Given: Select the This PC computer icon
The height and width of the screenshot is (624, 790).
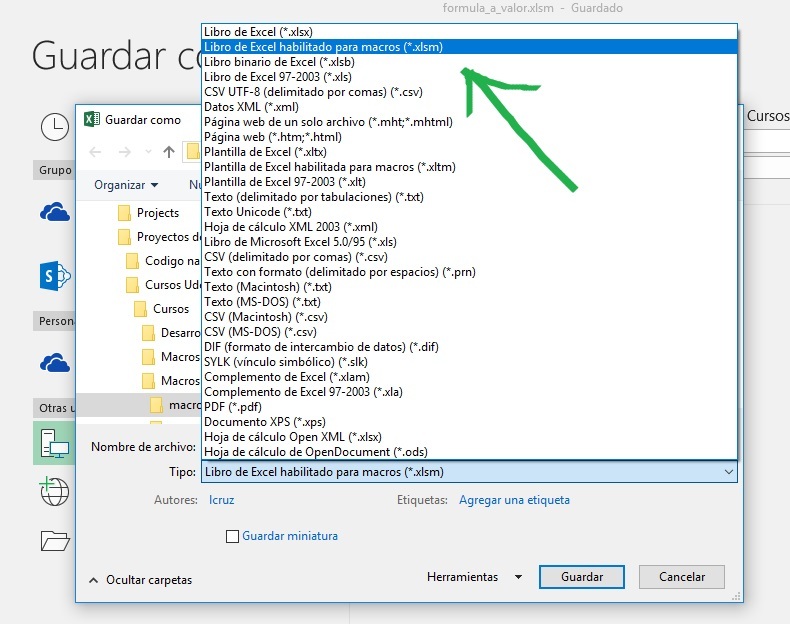Looking at the screenshot, I should tap(55, 444).
